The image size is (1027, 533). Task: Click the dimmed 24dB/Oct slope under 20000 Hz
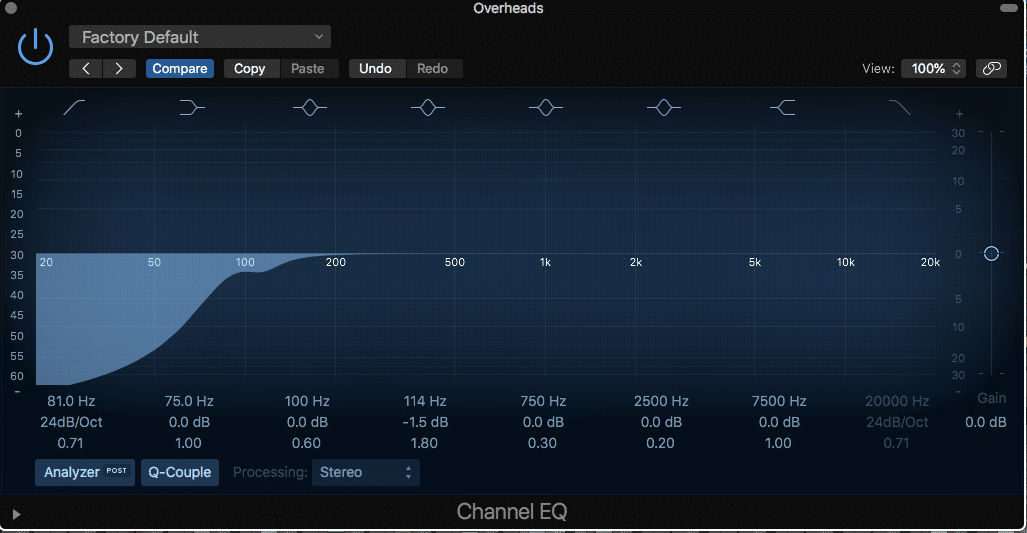click(x=897, y=422)
